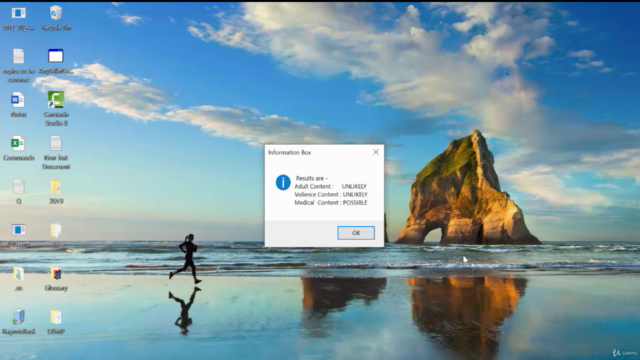Select the blue window icon below the blank file

(18, 235)
